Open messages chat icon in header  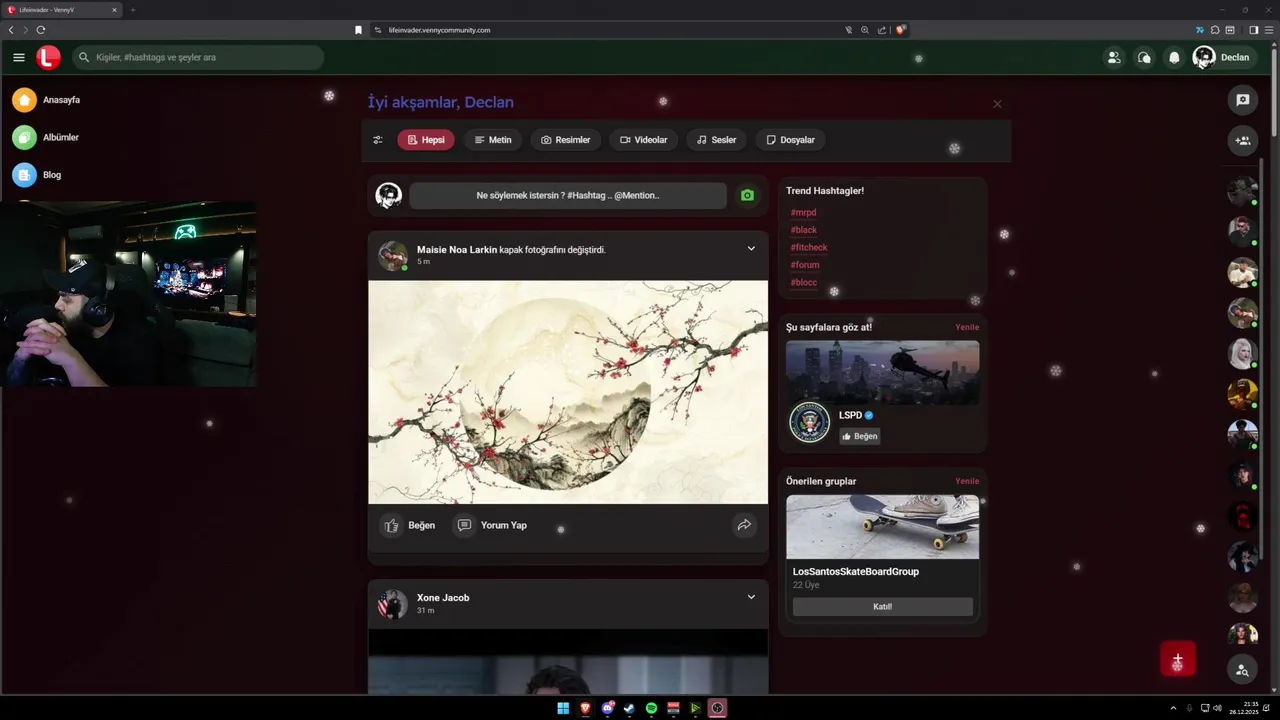[x=1144, y=57]
